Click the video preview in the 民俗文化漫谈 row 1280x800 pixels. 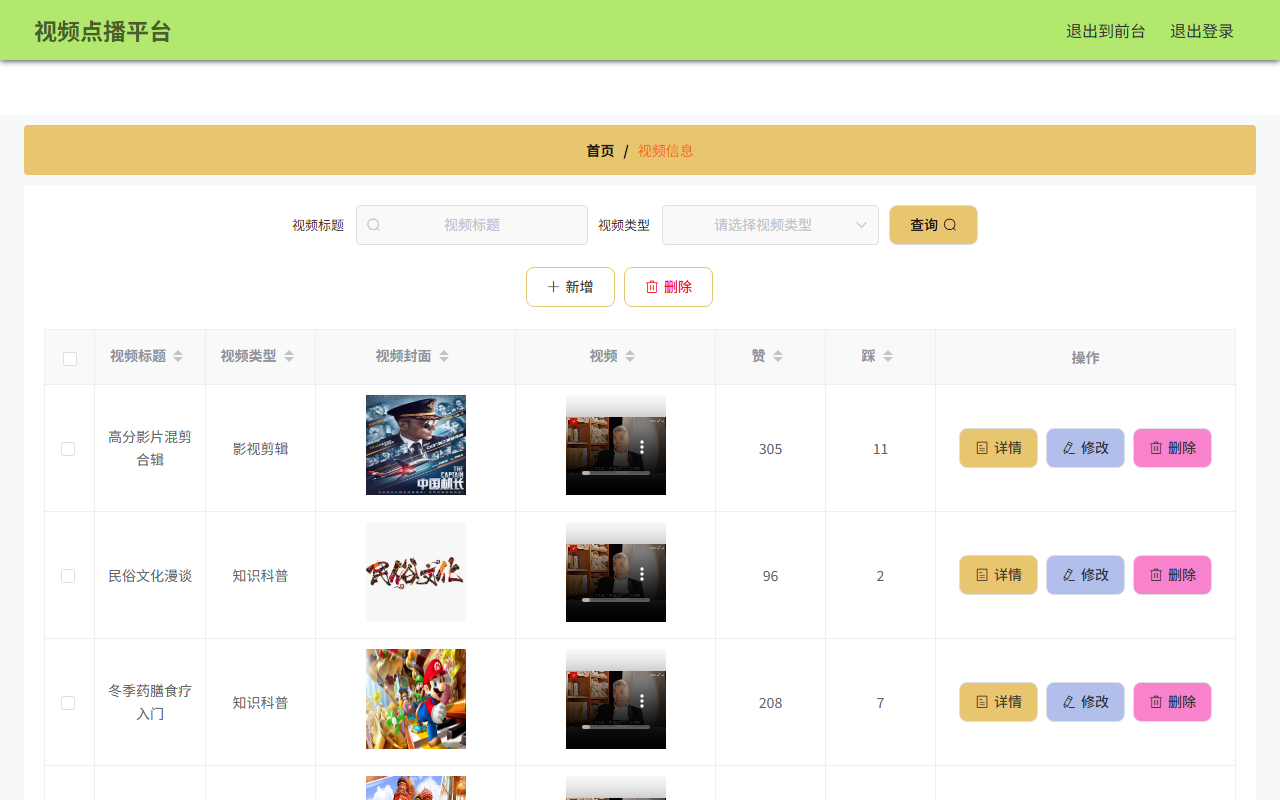click(x=616, y=572)
